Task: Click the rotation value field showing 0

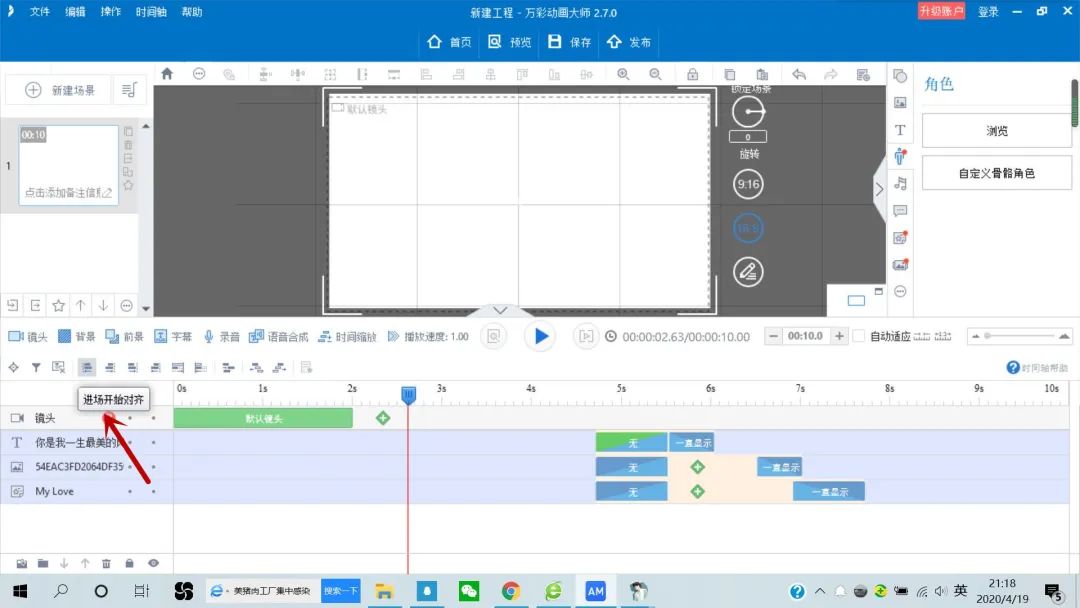Action: click(748, 137)
